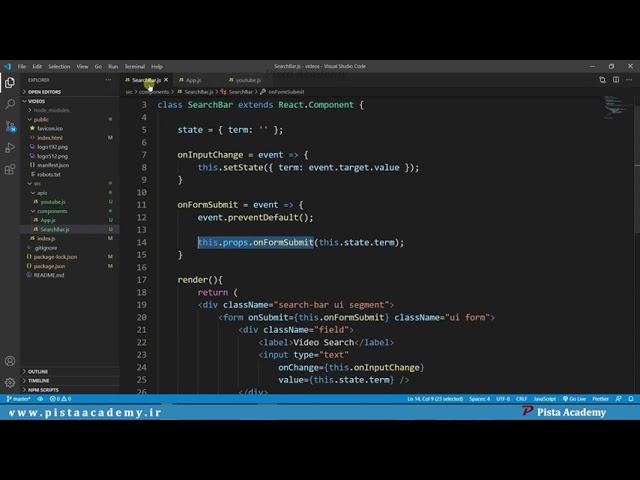Image resolution: width=640 pixels, height=480 pixels.
Task: Expand the Open Editors section
Action: point(69,92)
